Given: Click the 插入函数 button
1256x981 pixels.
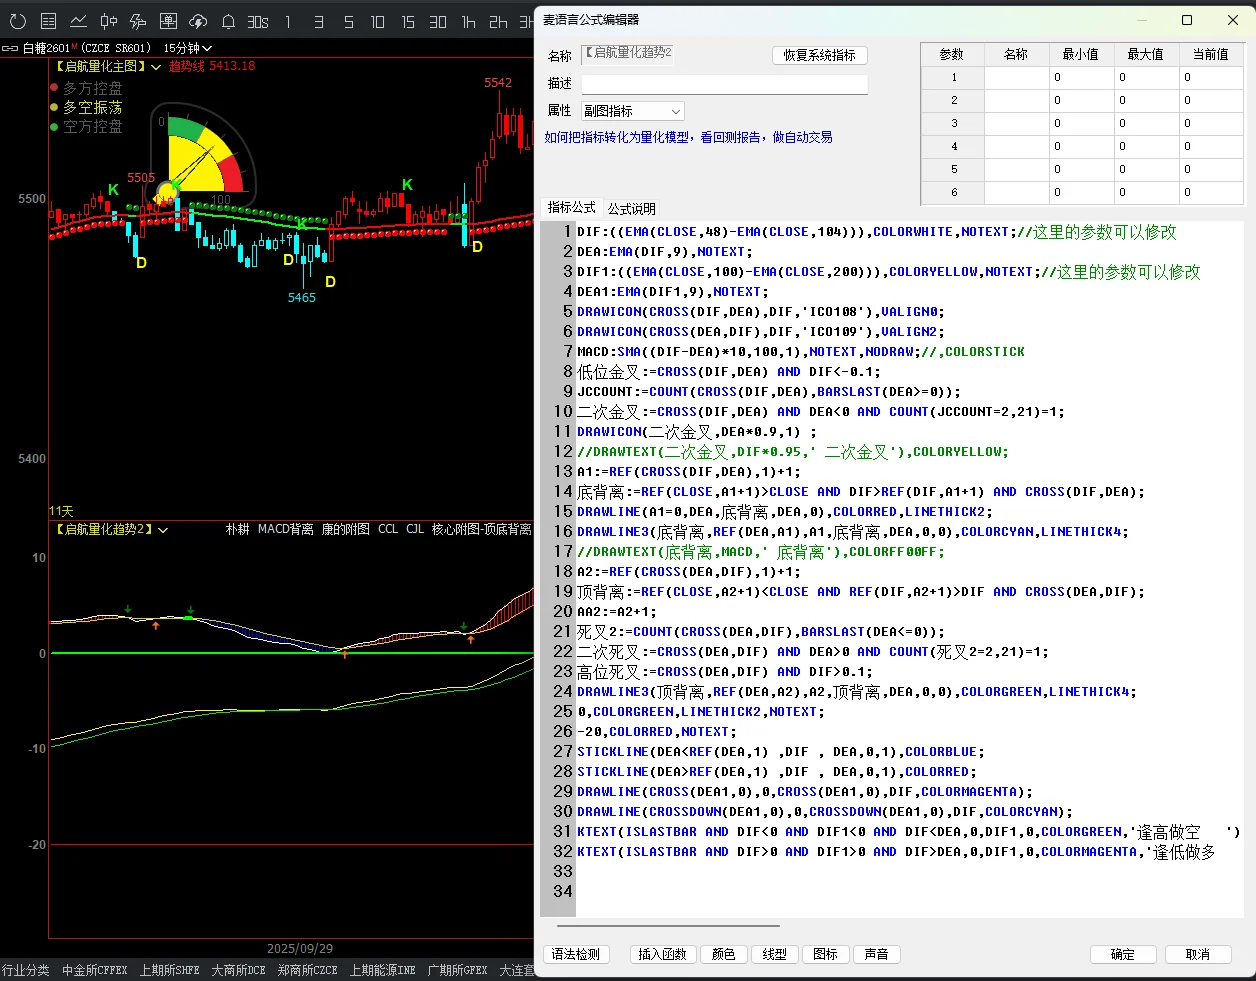Looking at the screenshot, I should [x=662, y=954].
